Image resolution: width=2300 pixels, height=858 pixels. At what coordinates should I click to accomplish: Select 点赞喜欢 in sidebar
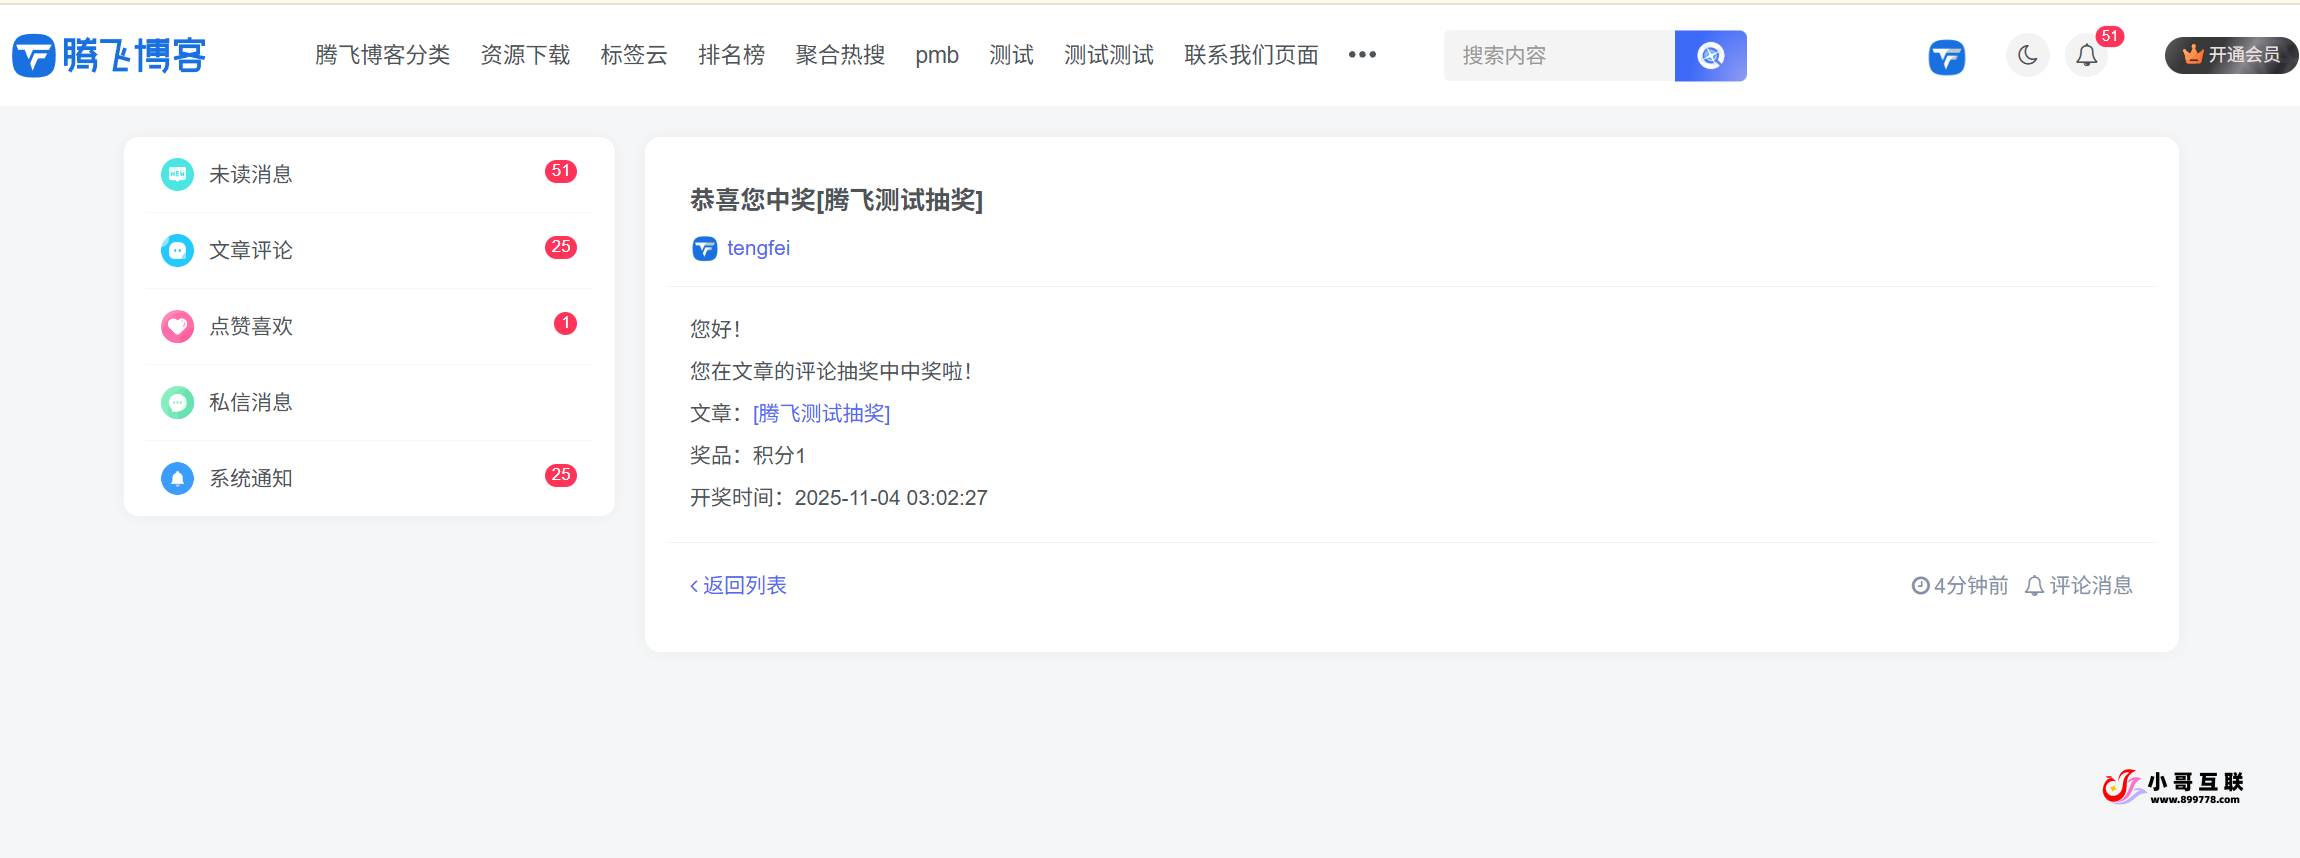tap(369, 326)
